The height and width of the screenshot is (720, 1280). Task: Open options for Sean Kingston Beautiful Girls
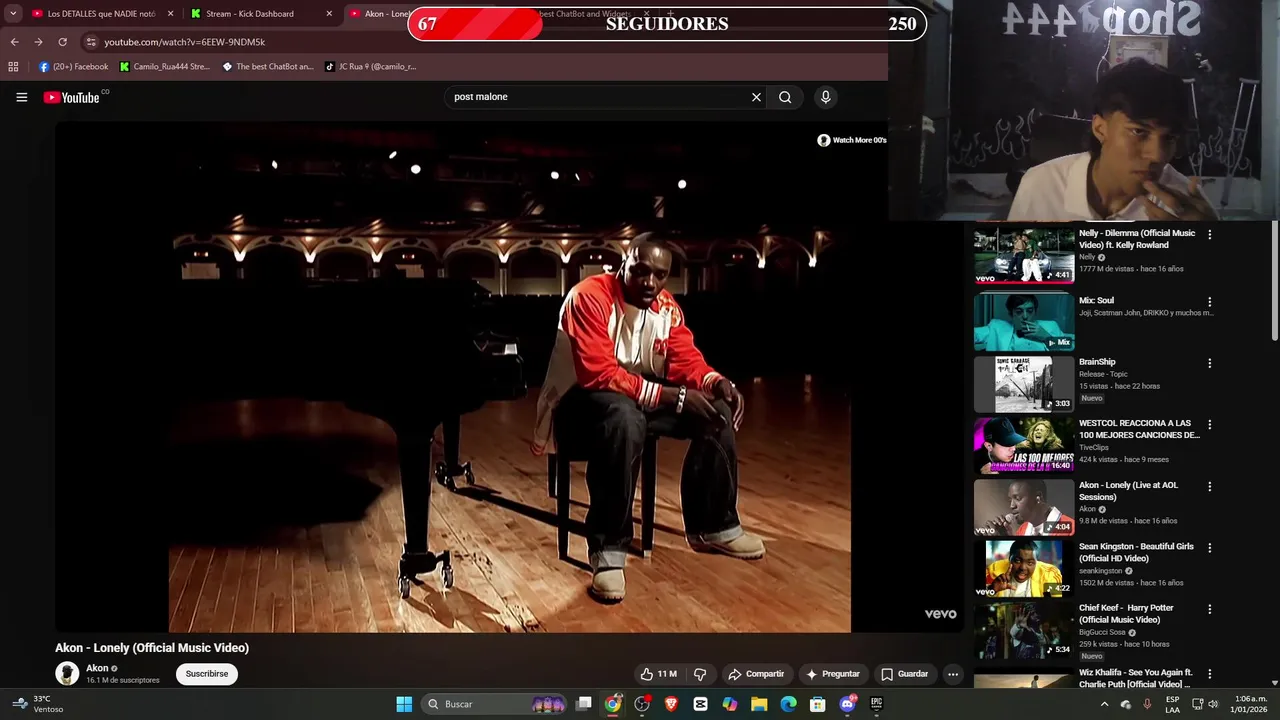(x=1209, y=548)
